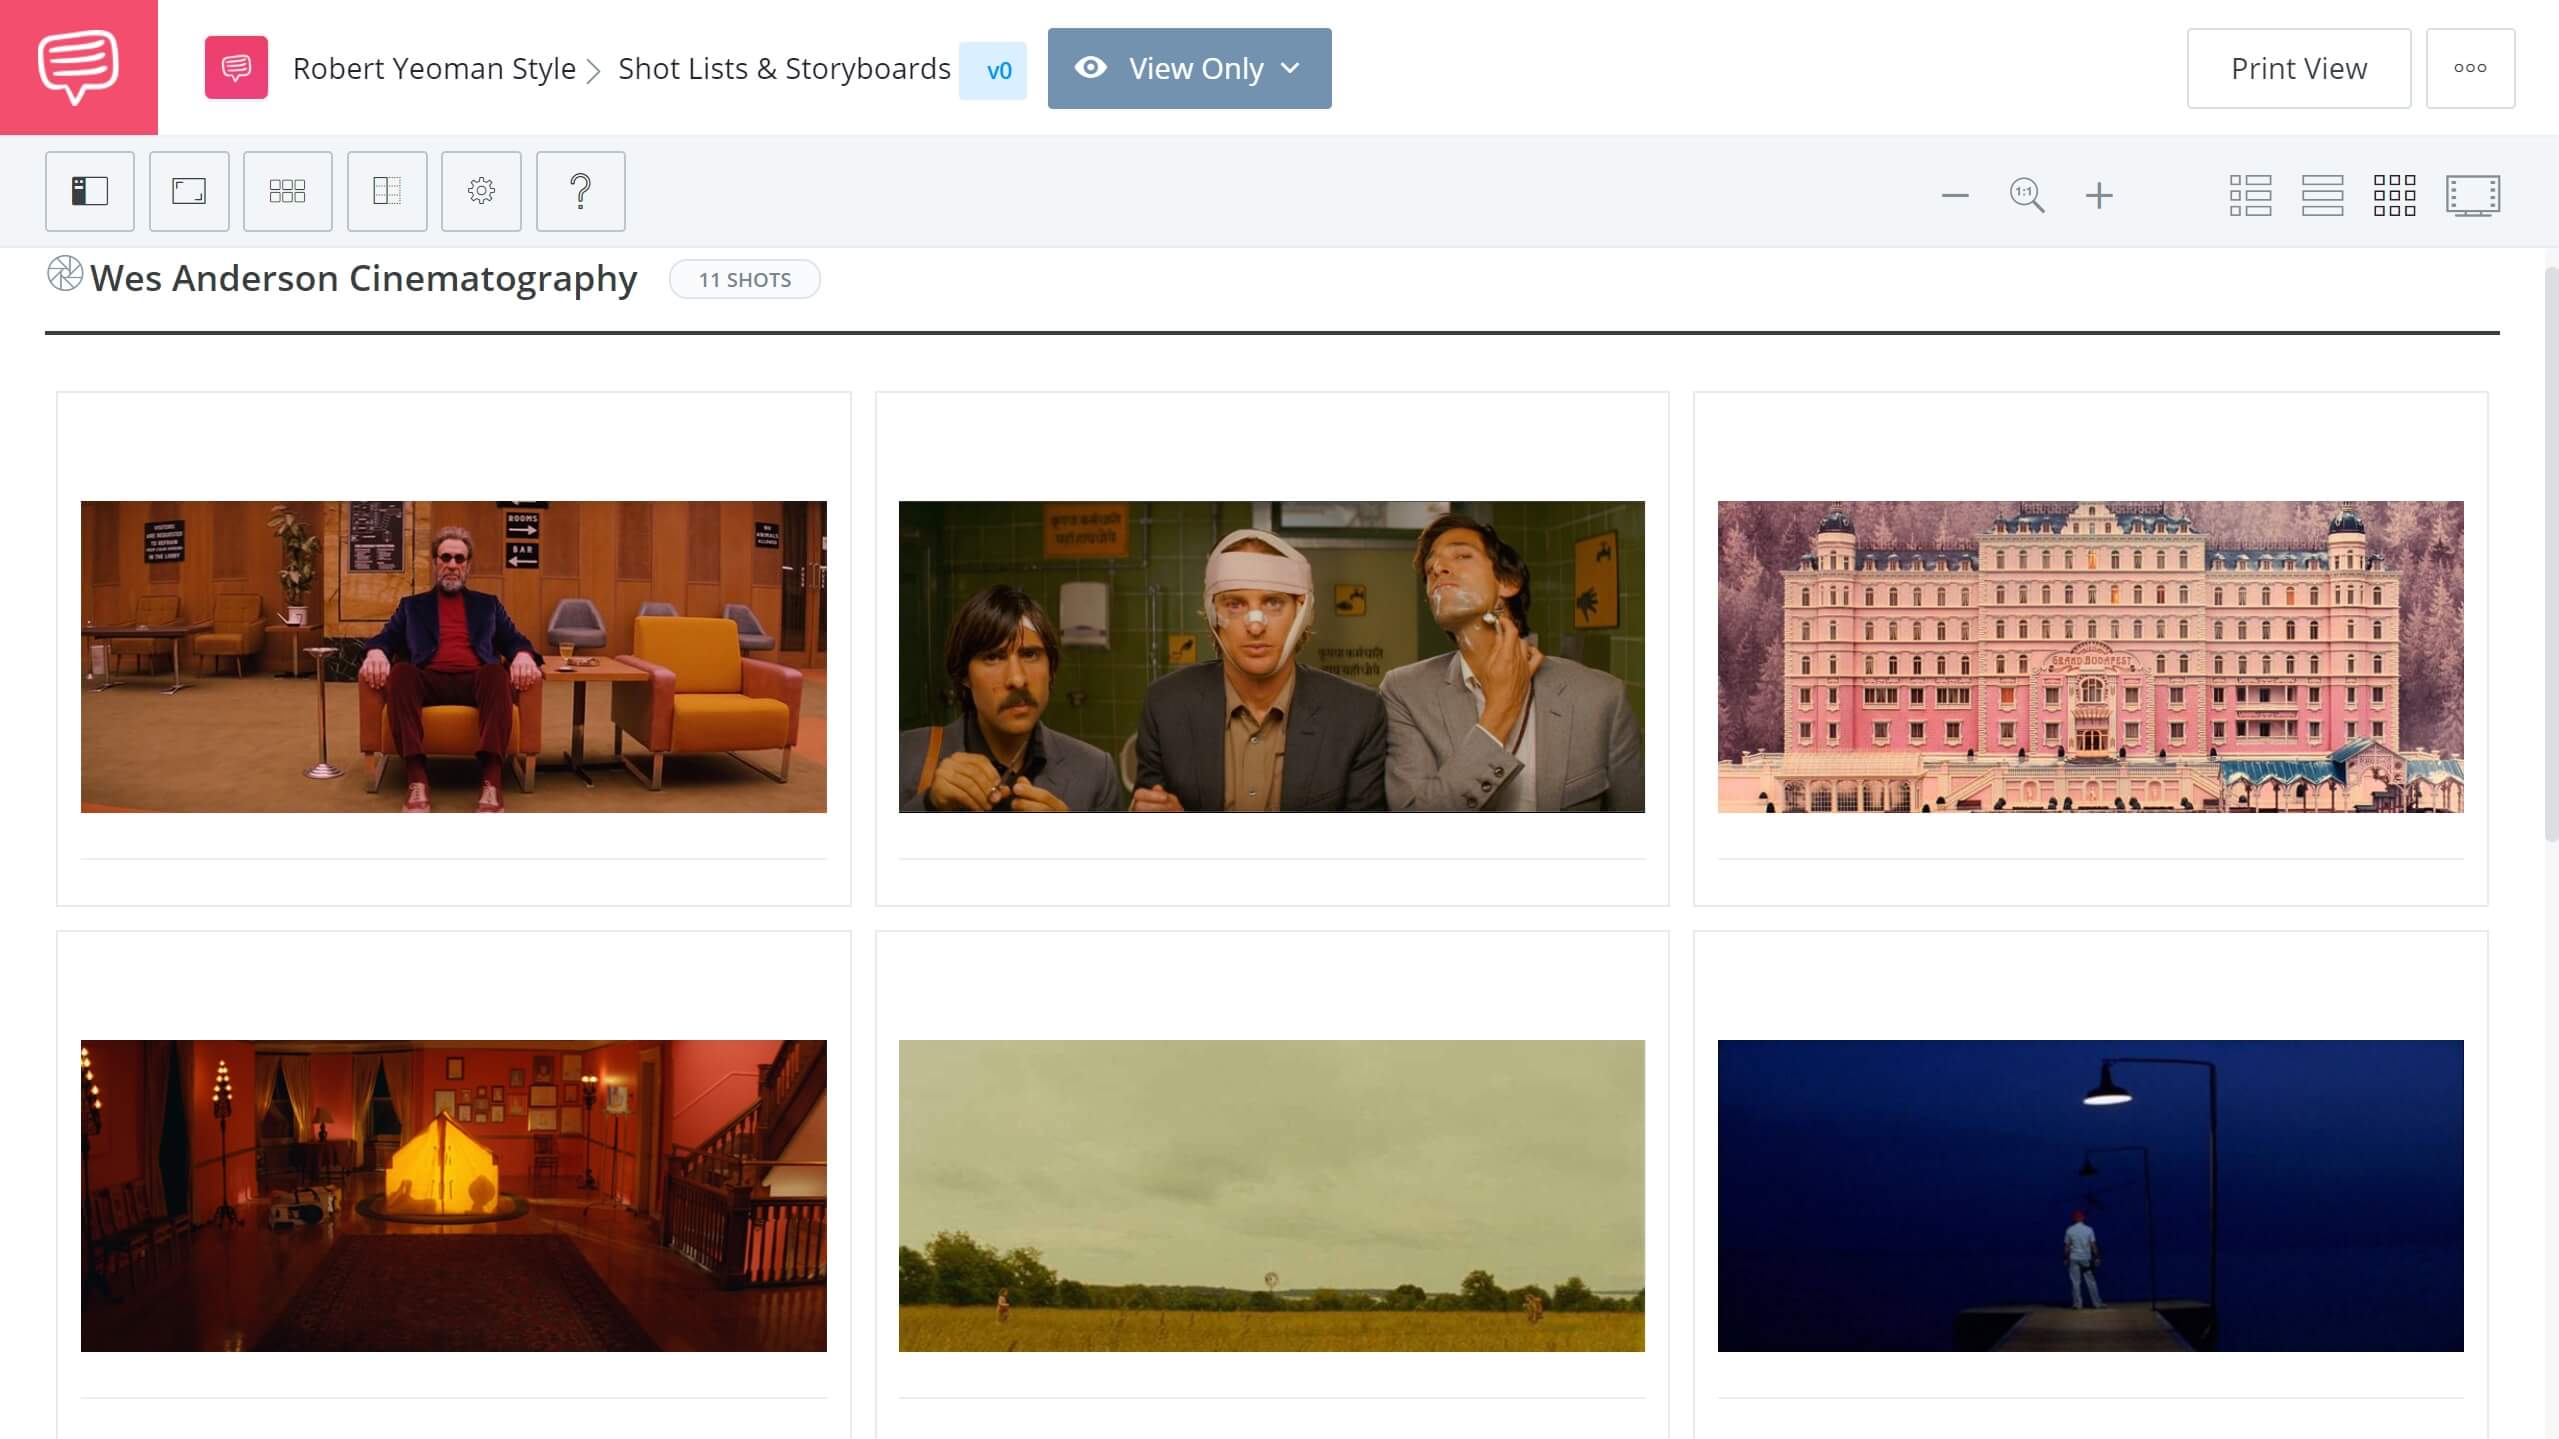This screenshot has height=1439, width=2559.
Task: Switch to compact rows view icon
Action: tap(2322, 195)
